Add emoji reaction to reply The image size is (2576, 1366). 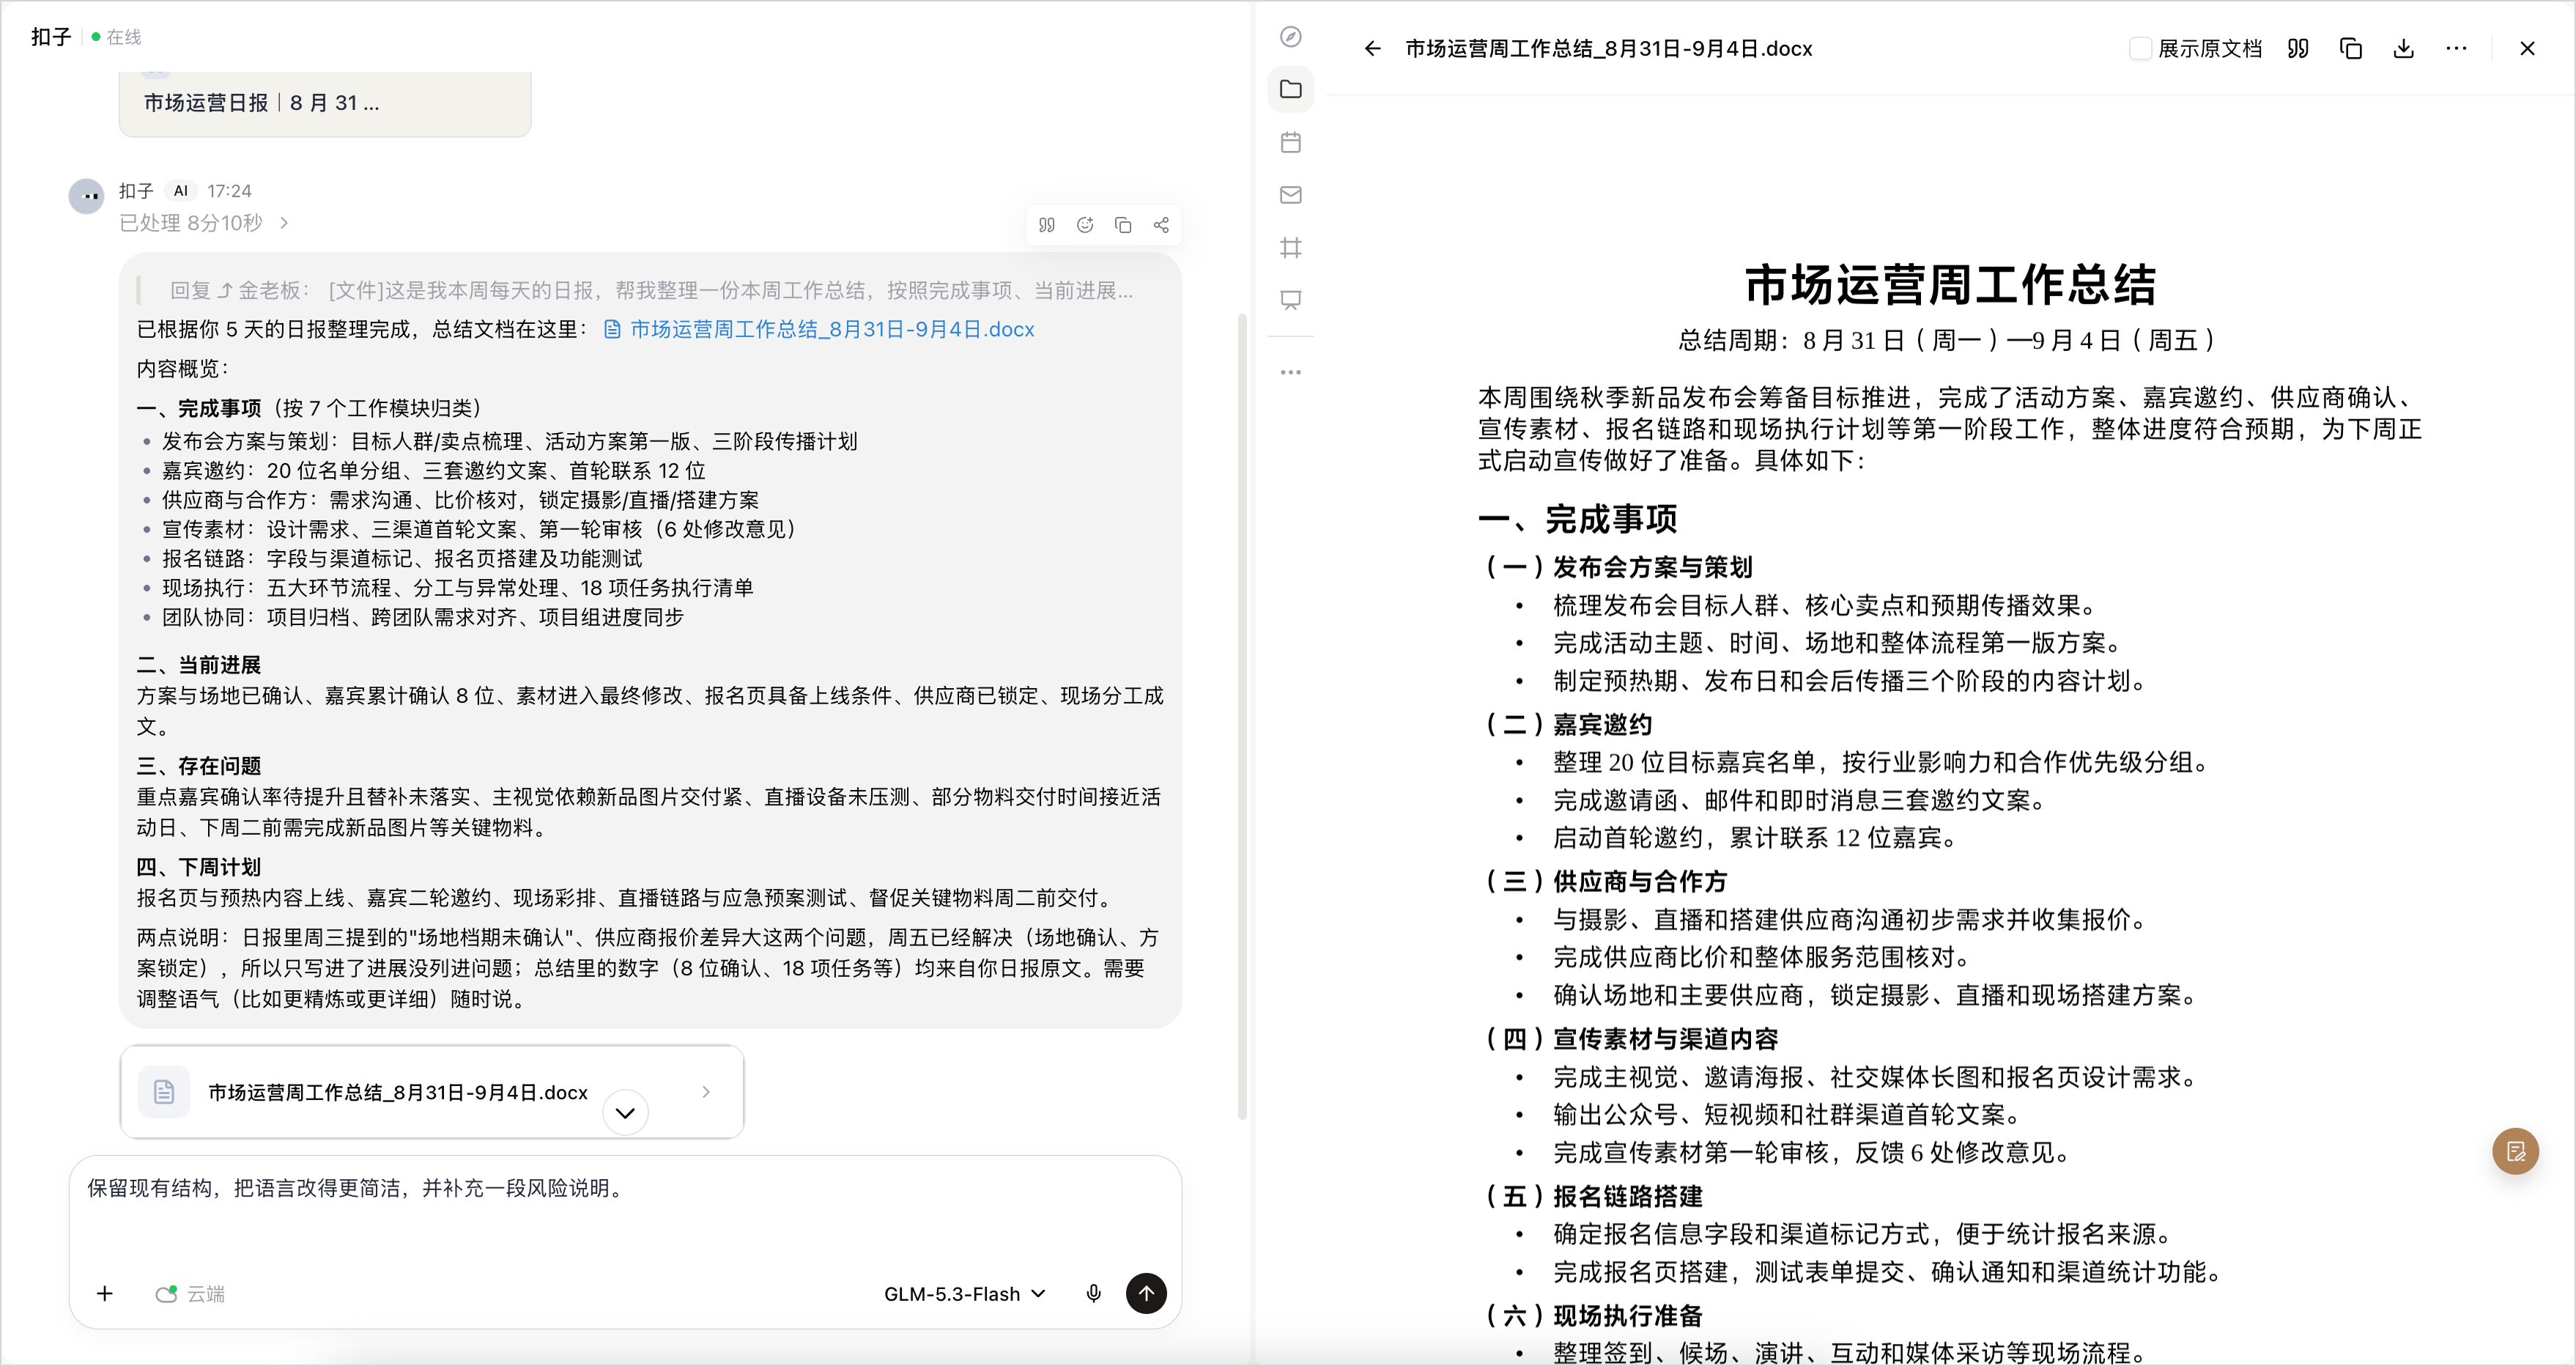pyautogui.click(x=1085, y=225)
